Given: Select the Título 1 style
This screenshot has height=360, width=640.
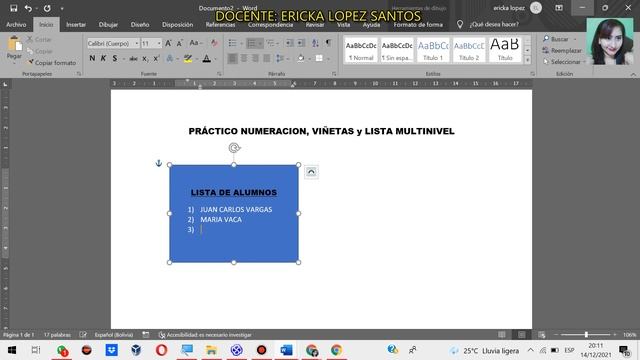Looking at the screenshot, I should click(433, 50).
